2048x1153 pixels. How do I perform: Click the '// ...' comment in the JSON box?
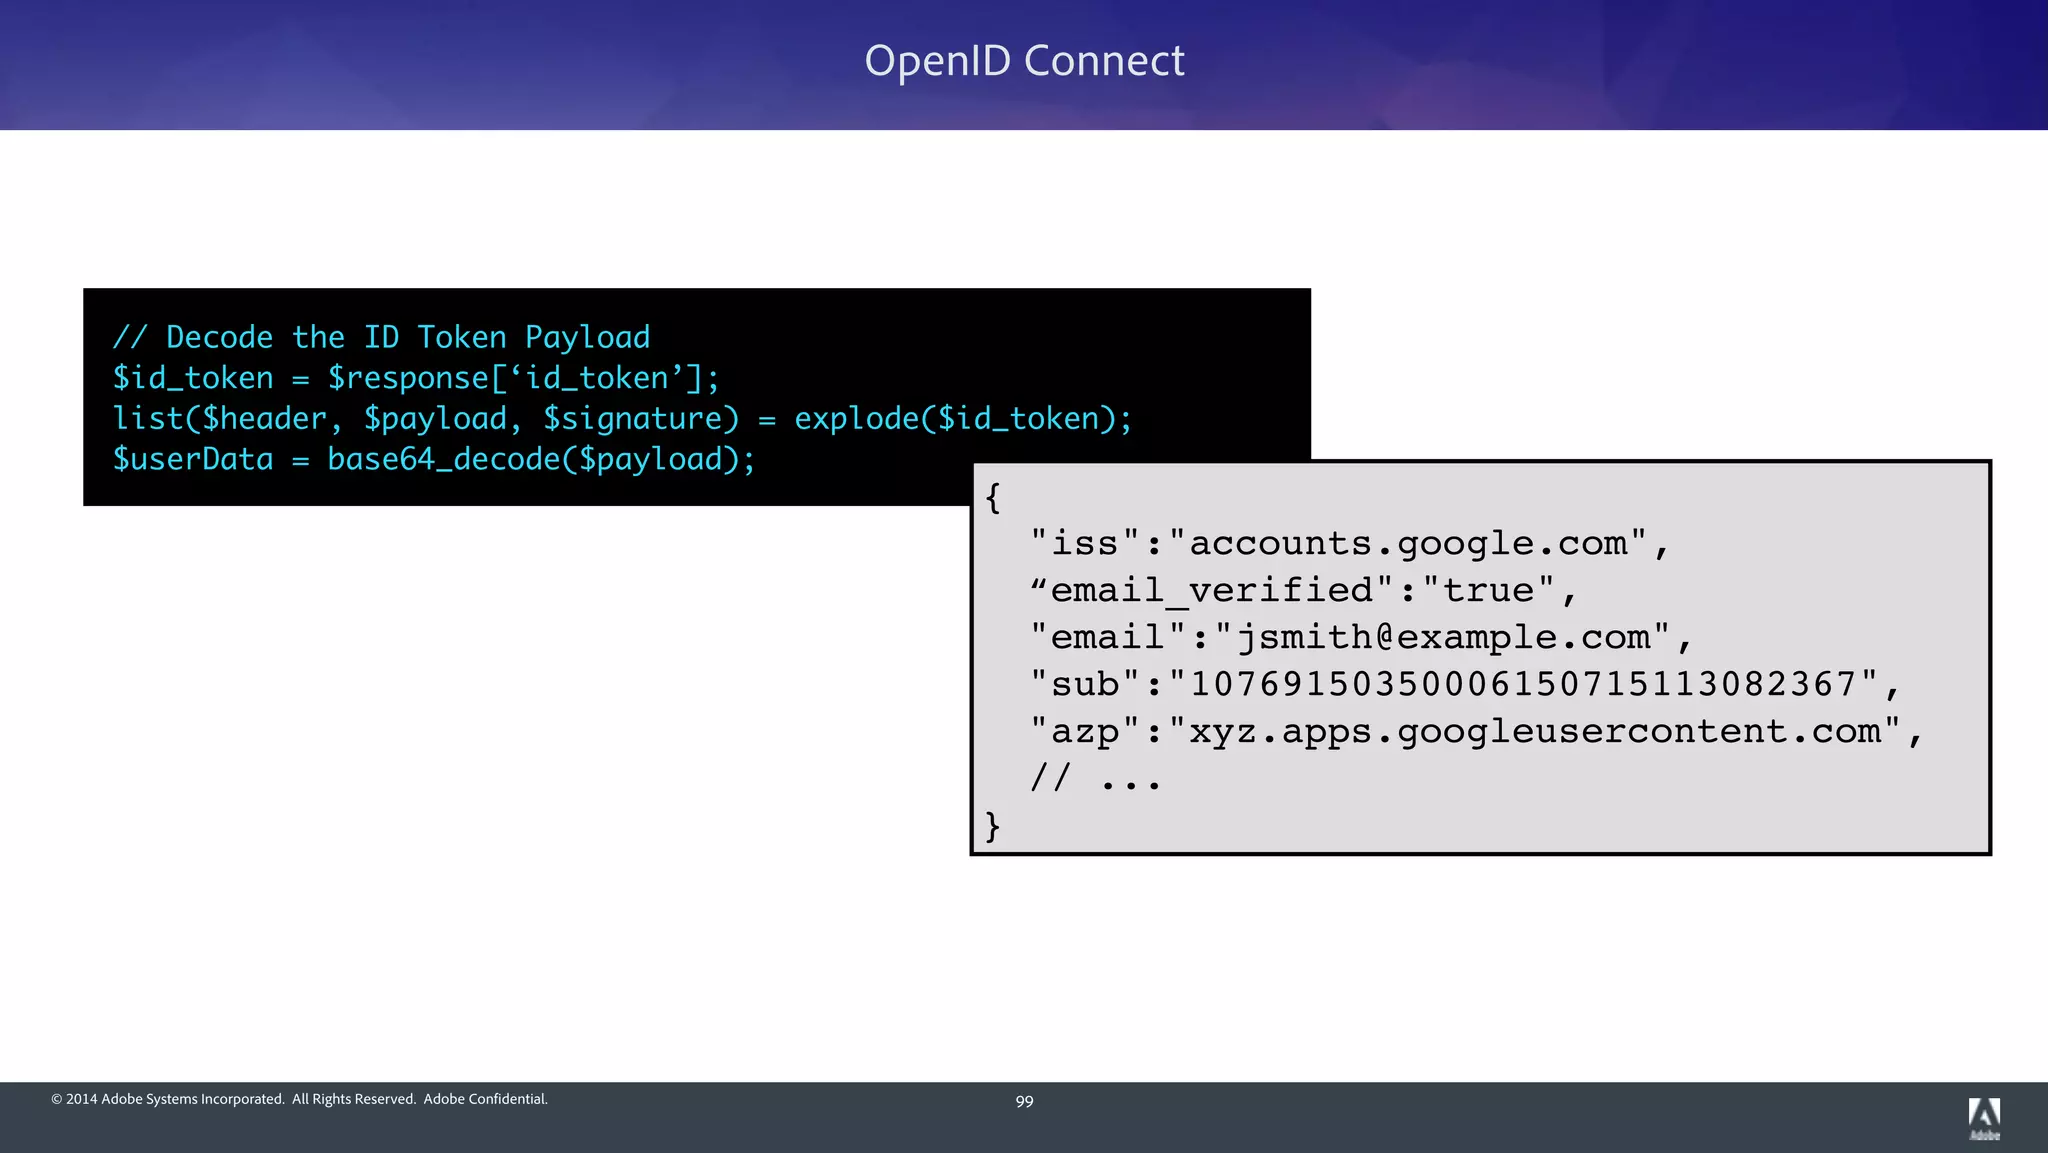1095,778
